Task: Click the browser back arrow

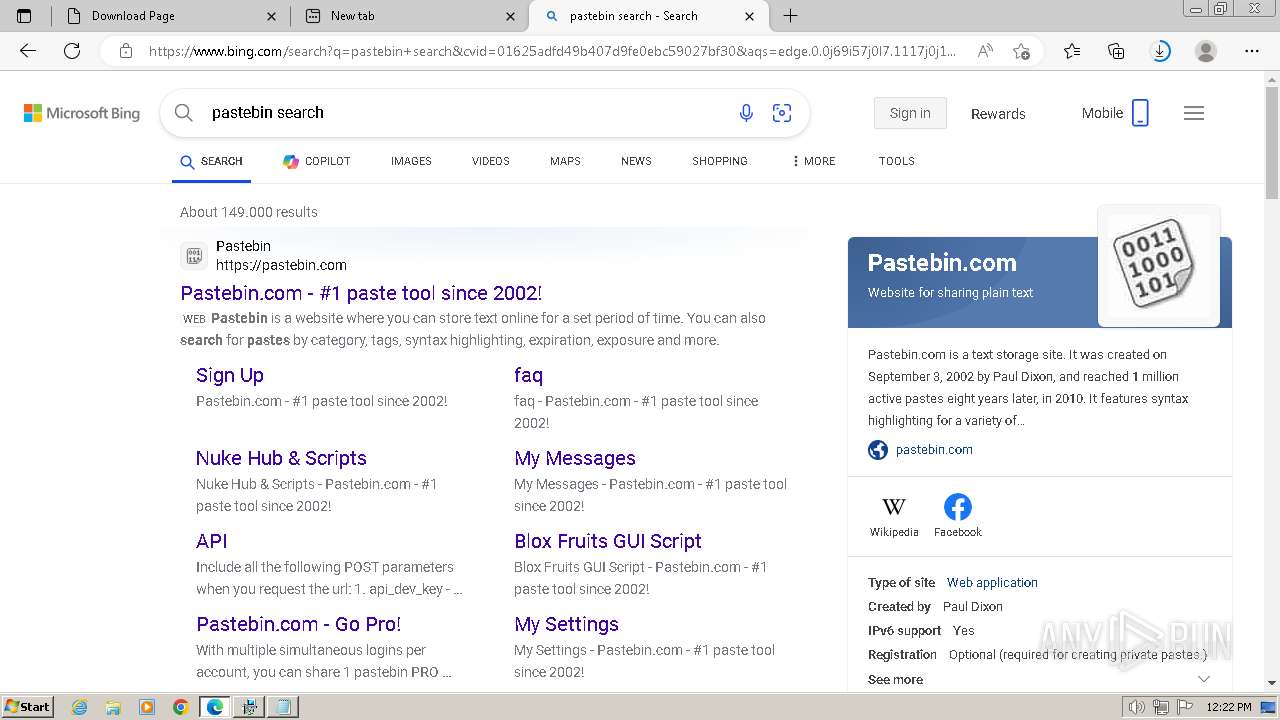Action: [28, 51]
